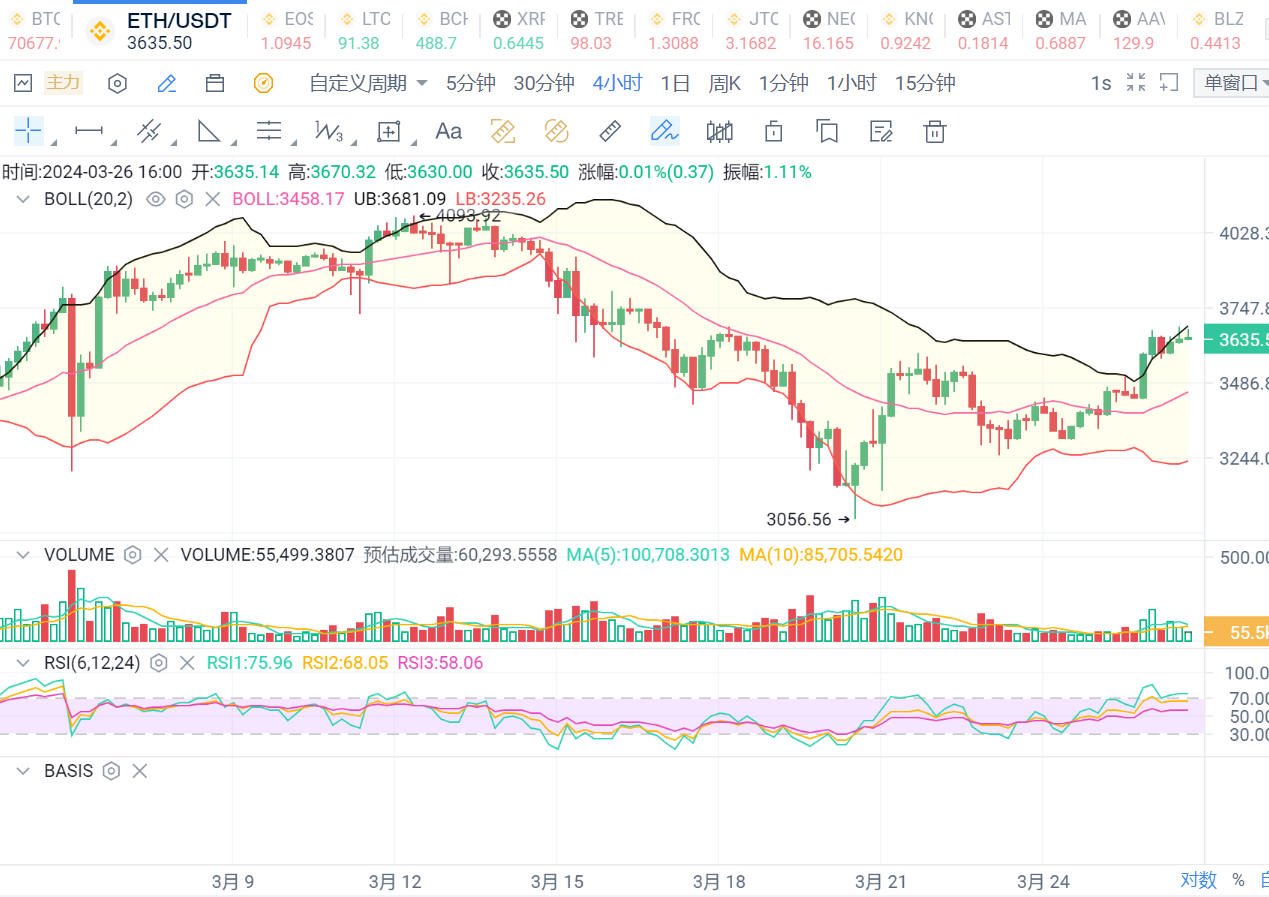Click the lock drawings icon

click(772, 131)
